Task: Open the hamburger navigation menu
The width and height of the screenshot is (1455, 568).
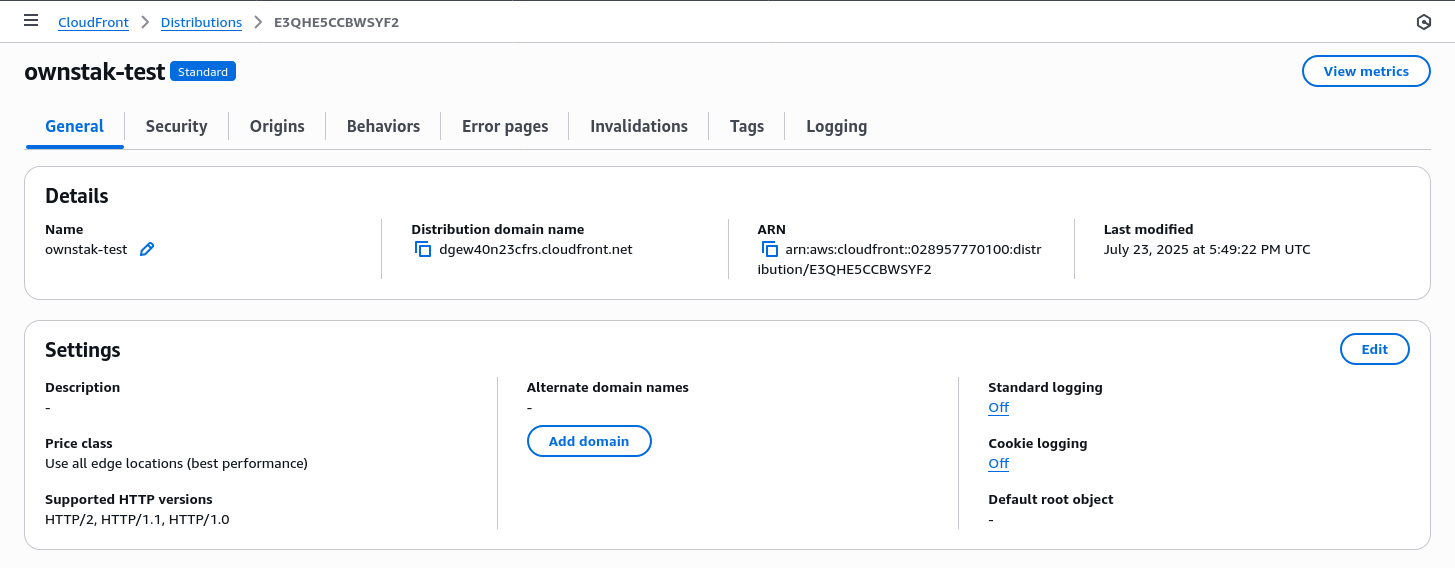Action: tap(31, 21)
